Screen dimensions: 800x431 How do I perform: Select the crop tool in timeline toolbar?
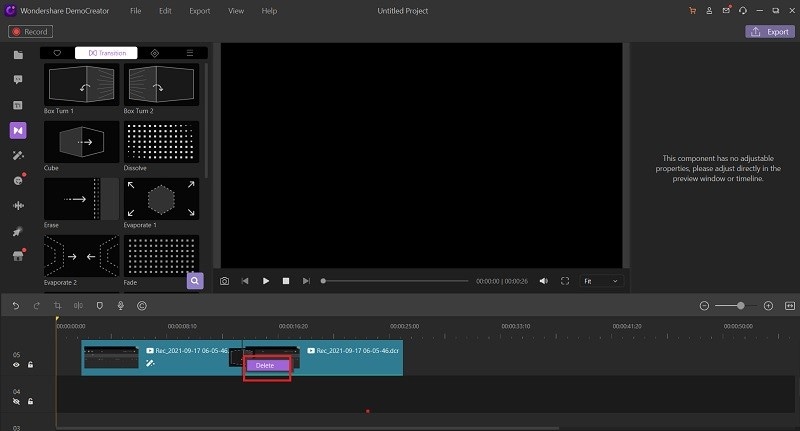(58, 306)
